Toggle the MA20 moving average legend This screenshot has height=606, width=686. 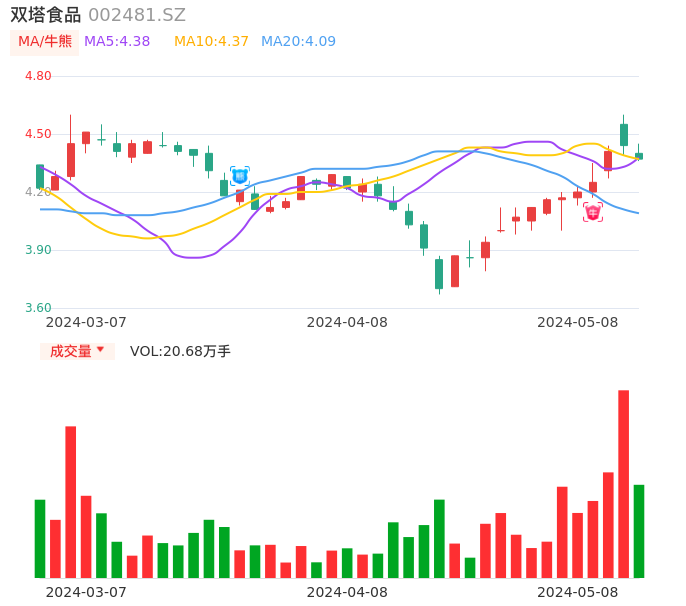pyautogui.click(x=298, y=42)
